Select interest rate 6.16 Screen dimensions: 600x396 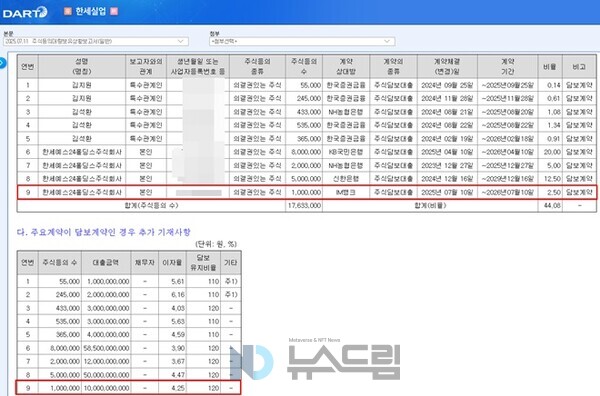pyautogui.click(x=178, y=295)
